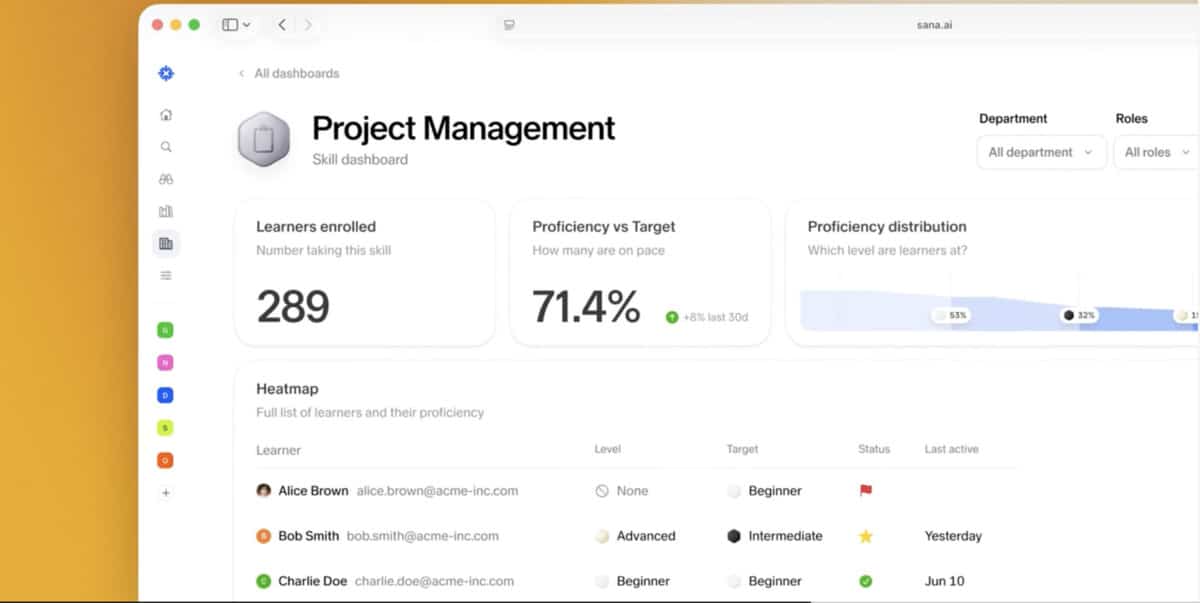This screenshot has width=1200, height=603.
Task: Open the All roles dropdown
Action: [x=1158, y=152]
